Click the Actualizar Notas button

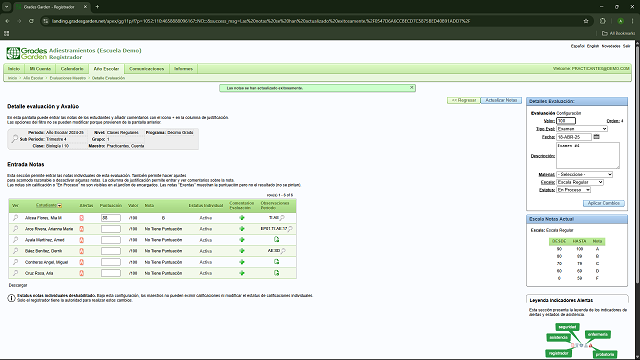coord(501,100)
